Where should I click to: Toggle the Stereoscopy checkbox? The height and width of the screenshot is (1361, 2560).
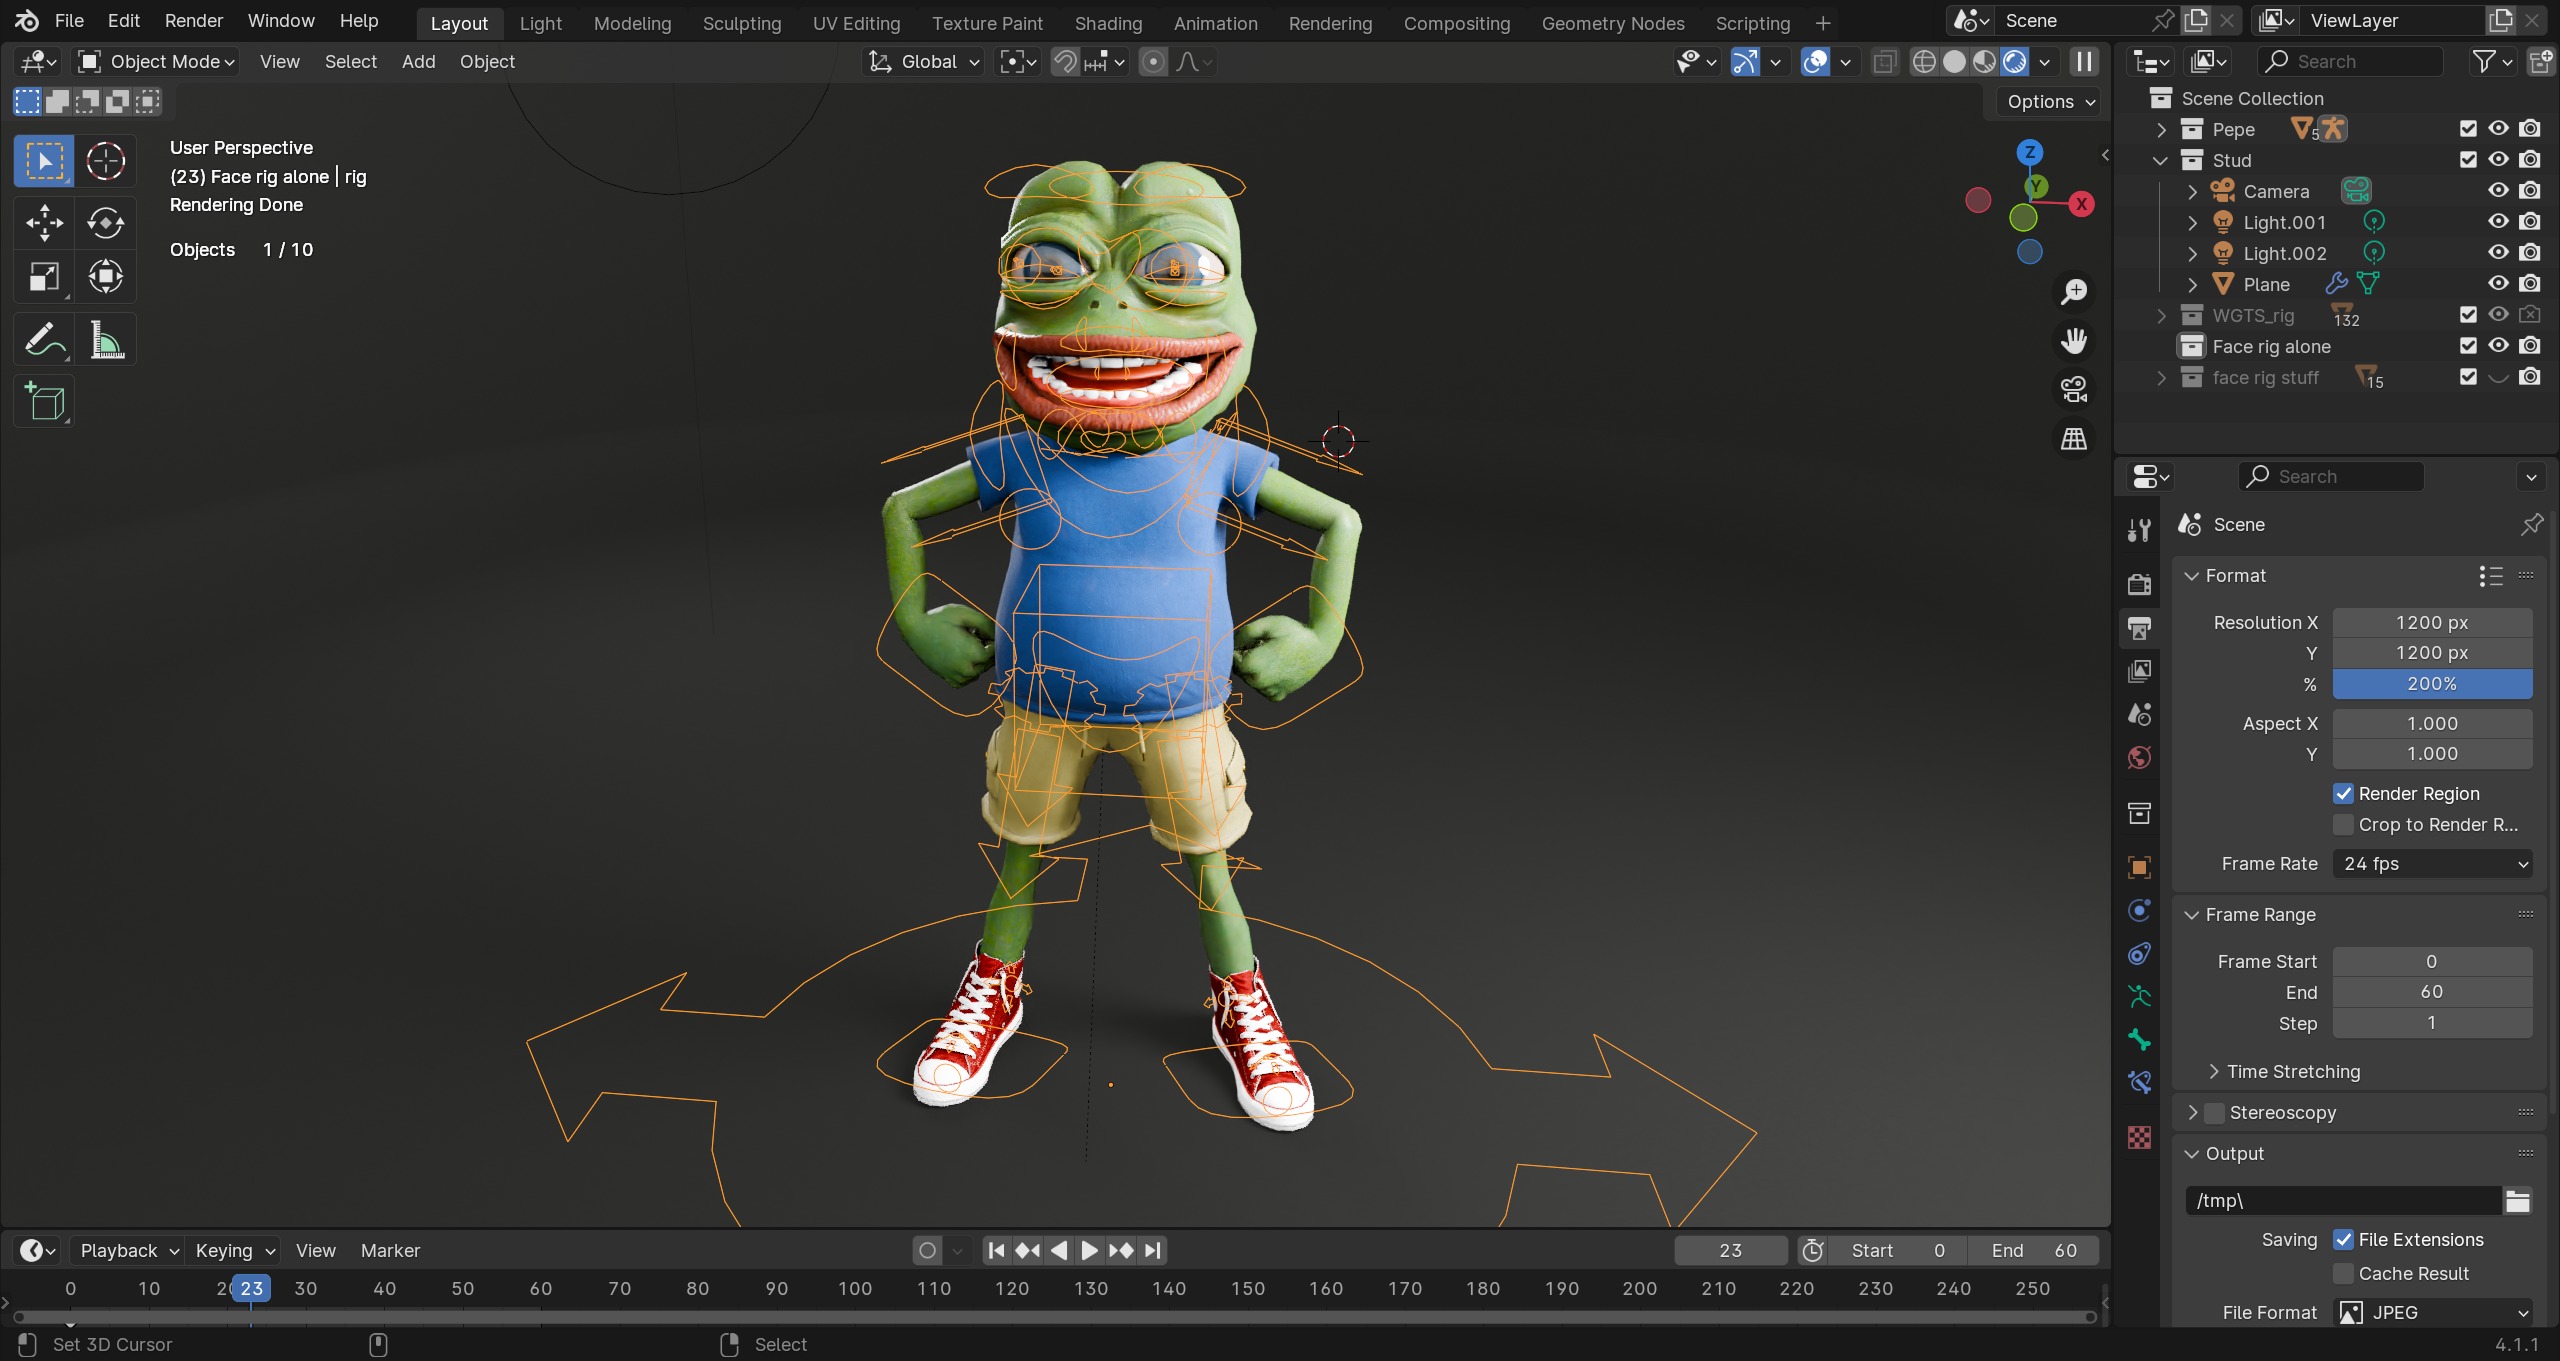coord(2215,1113)
